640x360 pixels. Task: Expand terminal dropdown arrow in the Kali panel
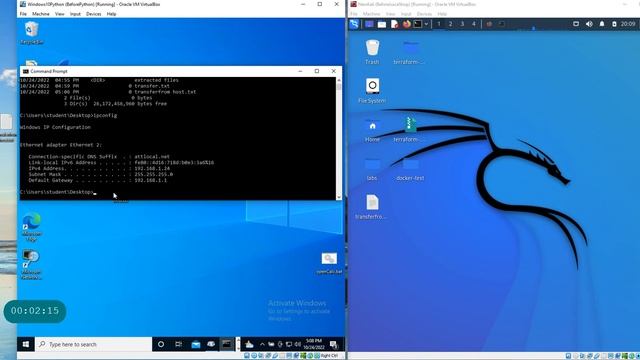426,24
